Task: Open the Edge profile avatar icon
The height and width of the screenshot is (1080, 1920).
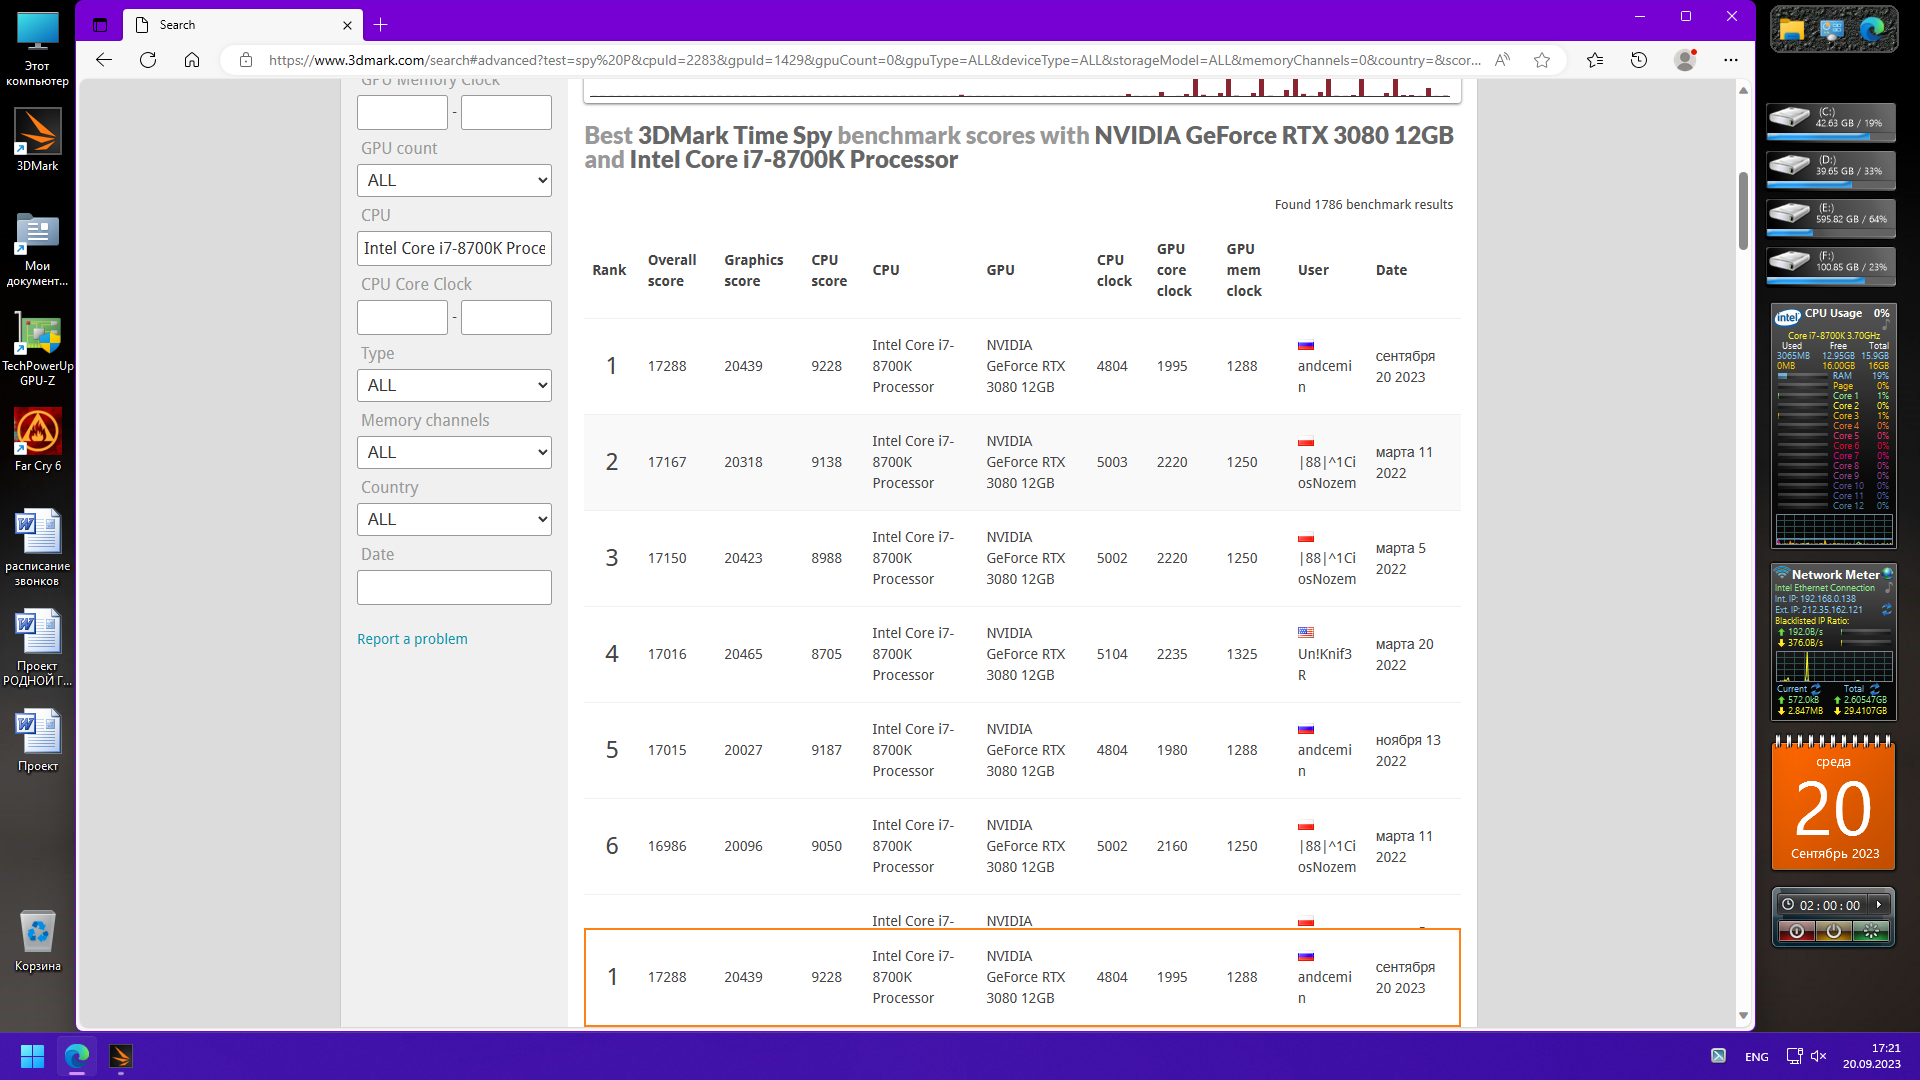Action: coord(1685,60)
